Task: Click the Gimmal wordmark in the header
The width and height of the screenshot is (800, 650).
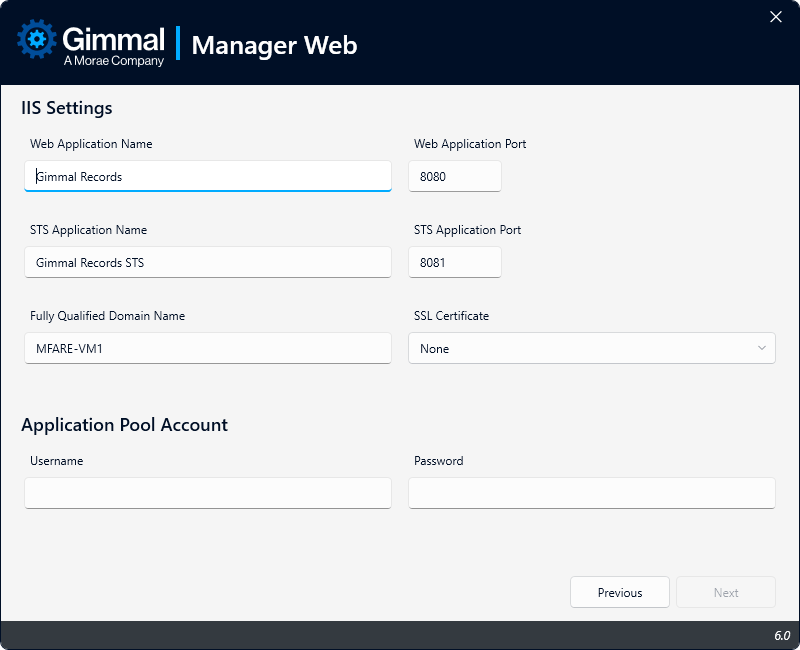Action: [x=113, y=39]
